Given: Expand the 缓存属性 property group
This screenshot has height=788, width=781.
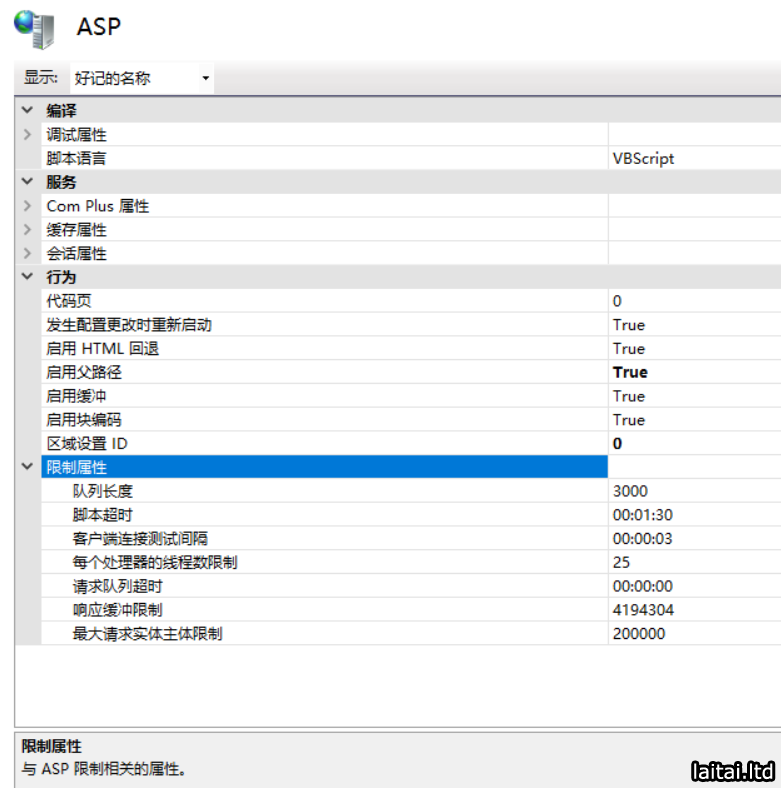Looking at the screenshot, I should (x=27, y=230).
